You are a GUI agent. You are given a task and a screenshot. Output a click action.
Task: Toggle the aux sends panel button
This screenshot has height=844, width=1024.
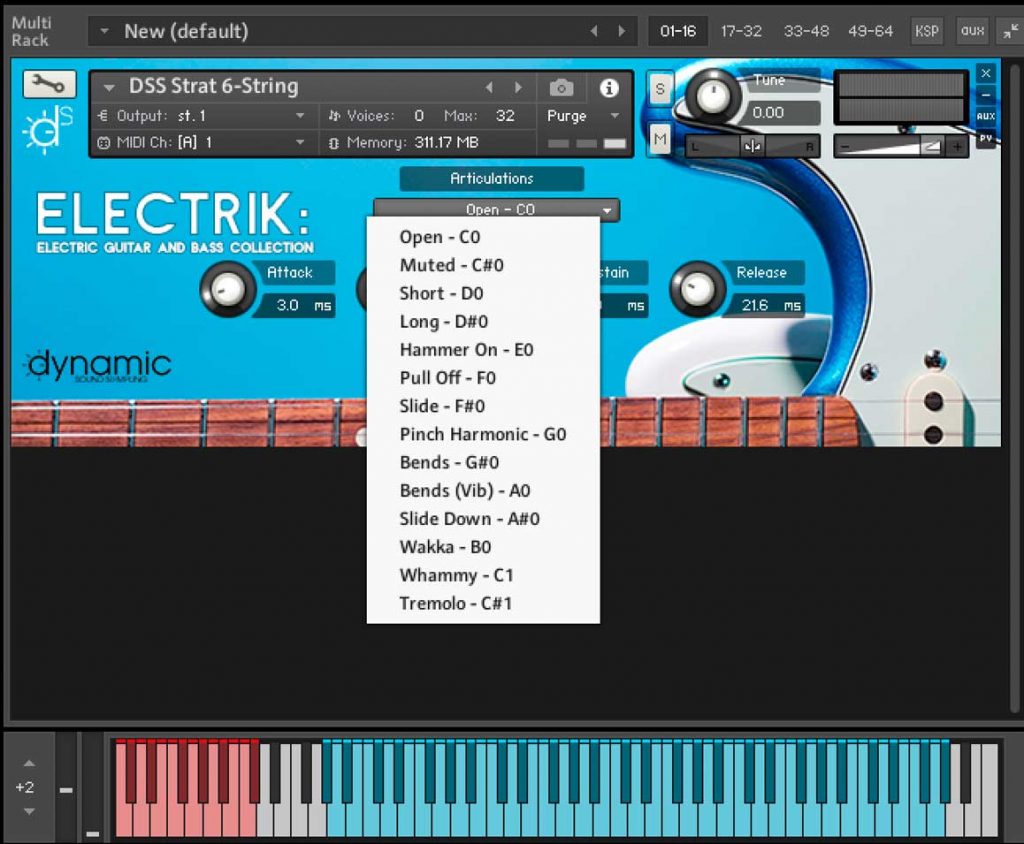tap(972, 31)
